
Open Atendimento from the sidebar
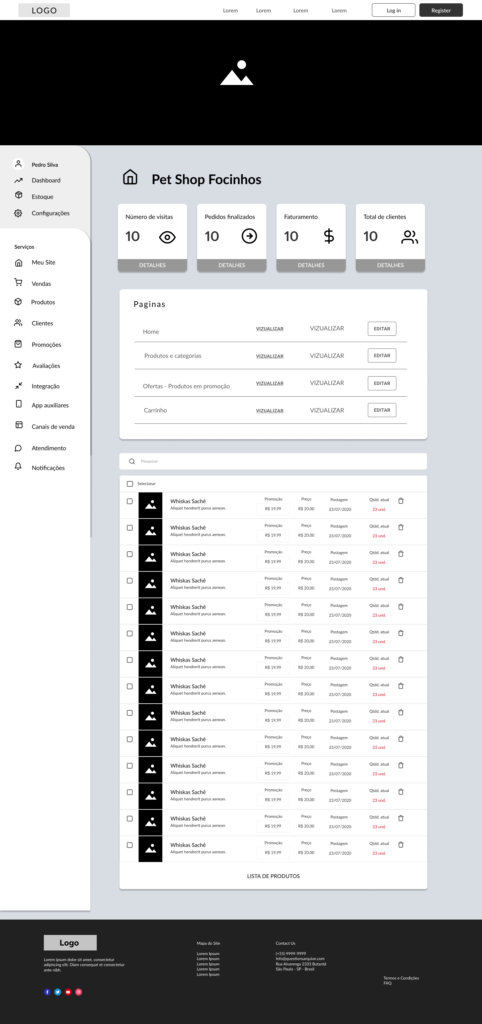click(49, 448)
